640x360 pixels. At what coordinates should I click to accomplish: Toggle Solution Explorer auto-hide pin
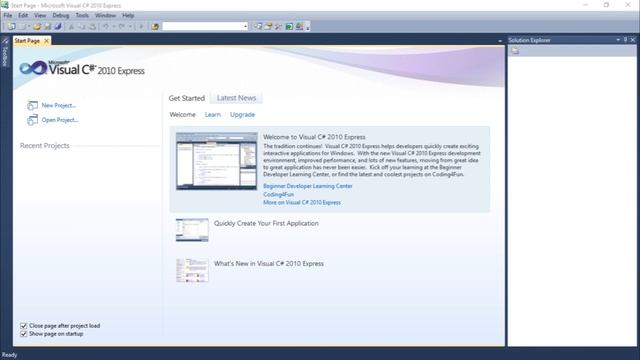pos(625,40)
